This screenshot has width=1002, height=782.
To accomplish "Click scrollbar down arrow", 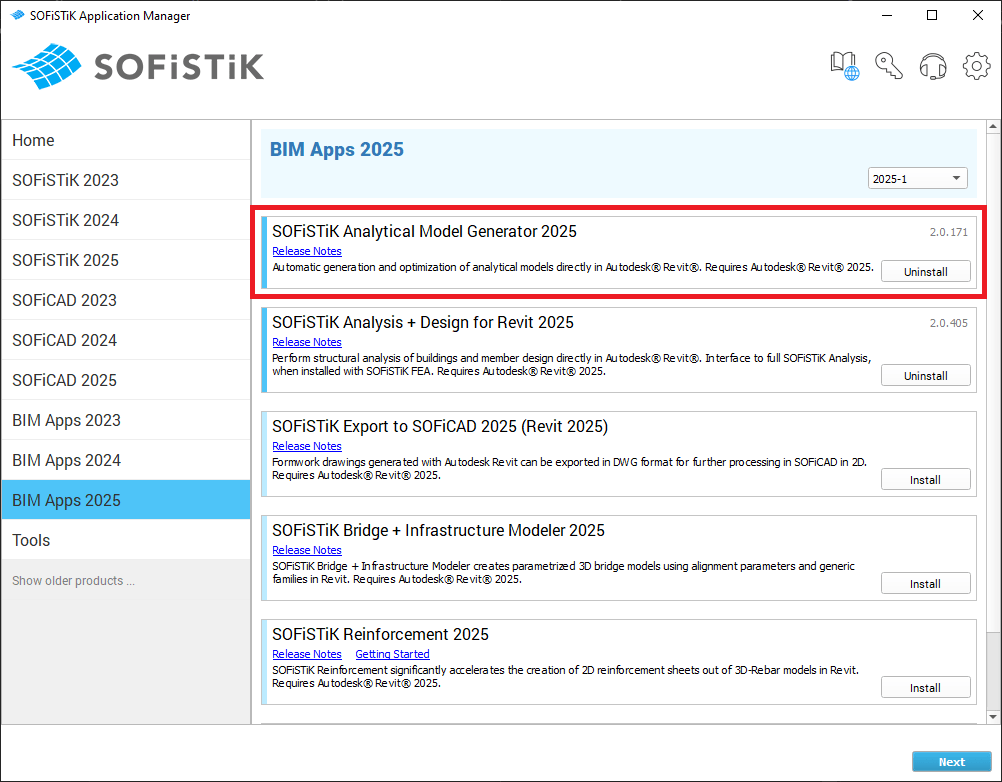I will tap(993, 717).
